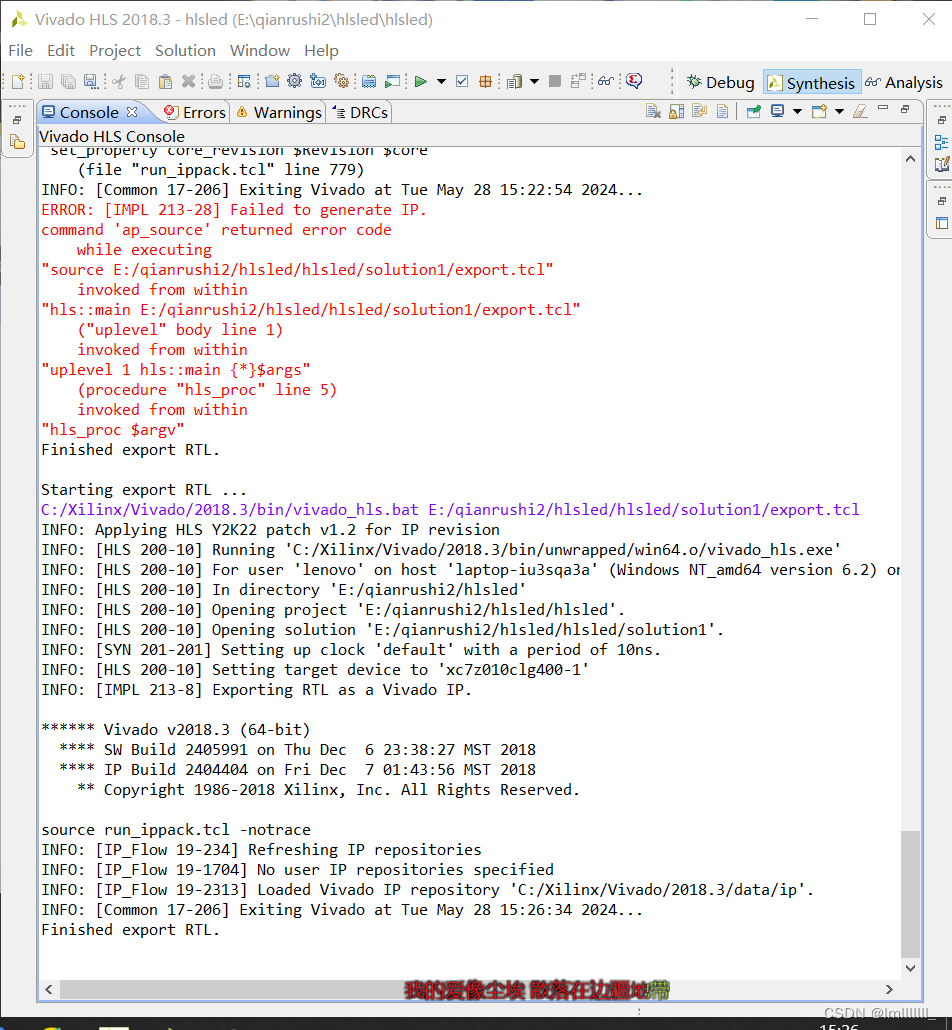Click Clear Console eraser icon
Viewport: 952px width, 1030px height.
(x=860, y=111)
